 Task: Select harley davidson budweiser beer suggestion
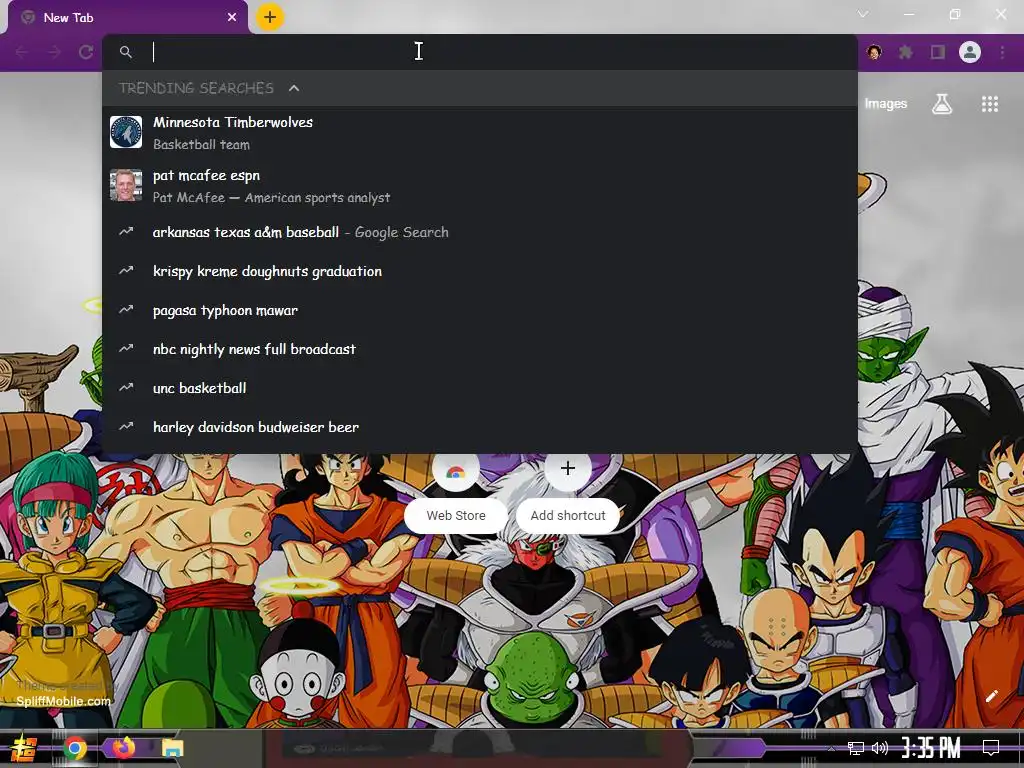point(479,427)
